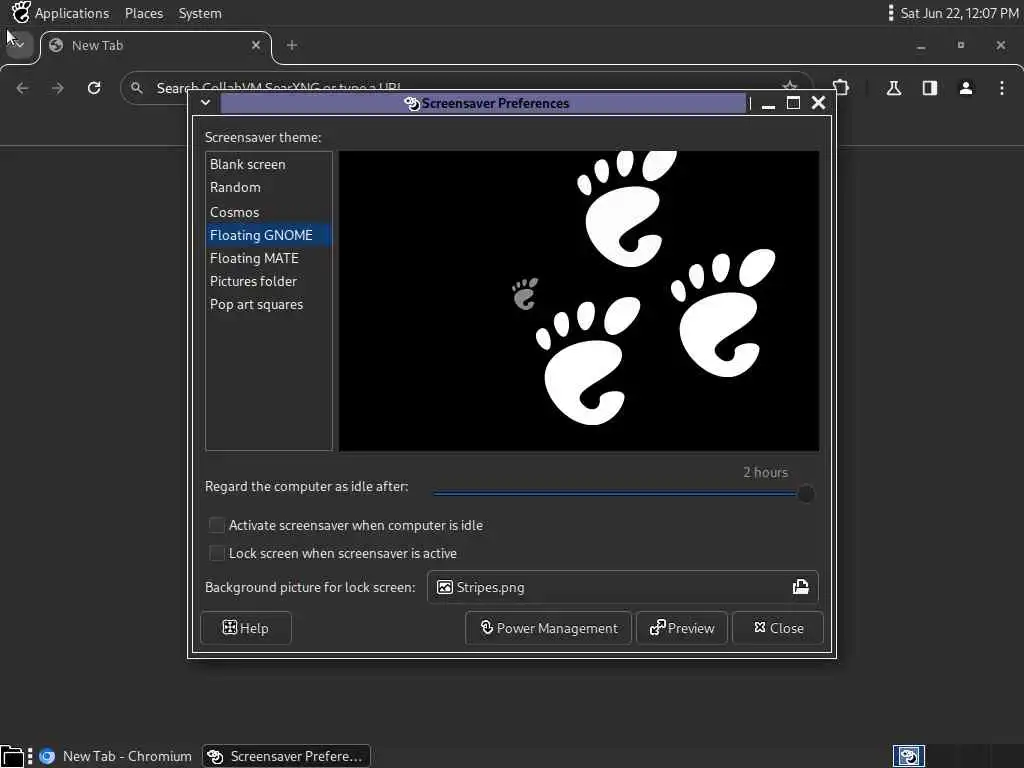Minimize the Chromium window
This screenshot has width=1024, height=768.
[x=921, y=46]
